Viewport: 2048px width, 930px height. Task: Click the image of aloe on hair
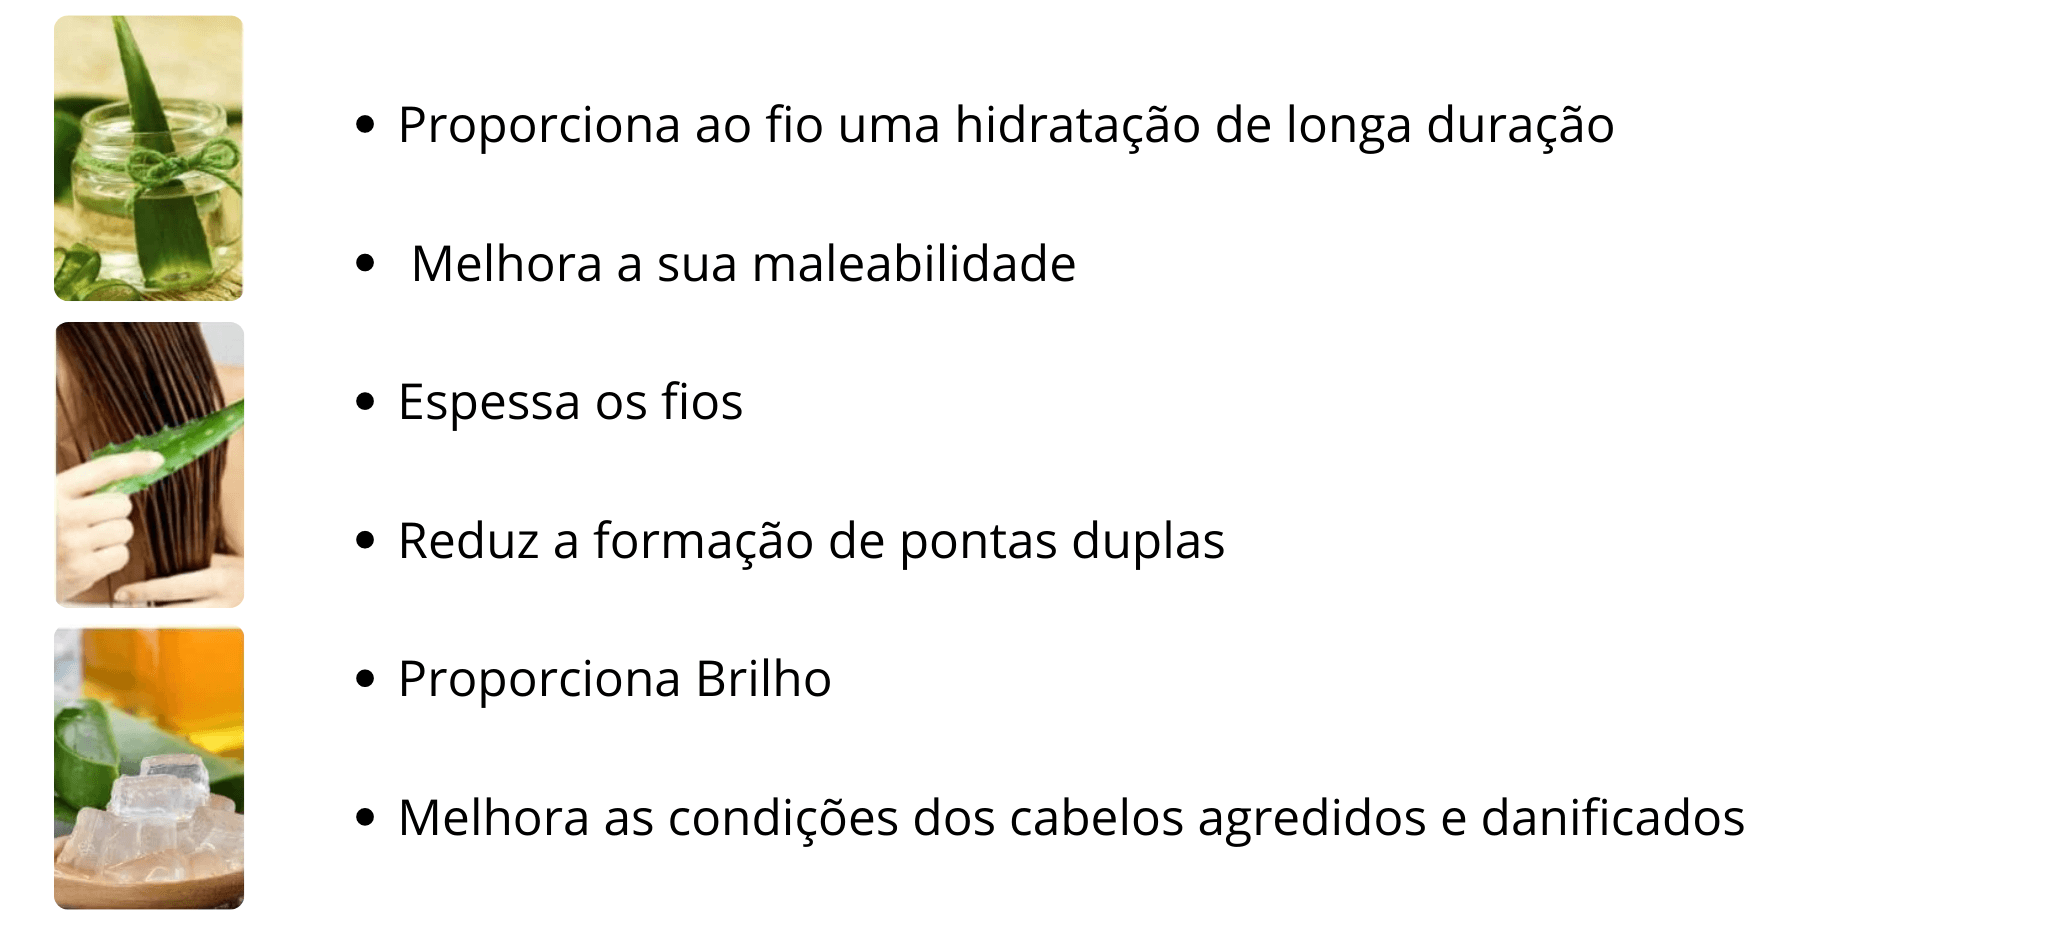point(149,464)
